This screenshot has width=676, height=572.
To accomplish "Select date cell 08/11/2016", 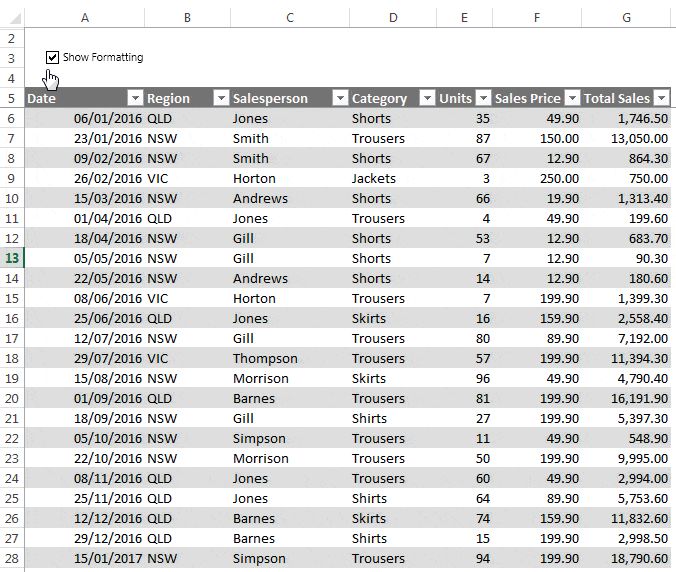I will point(84,478).
